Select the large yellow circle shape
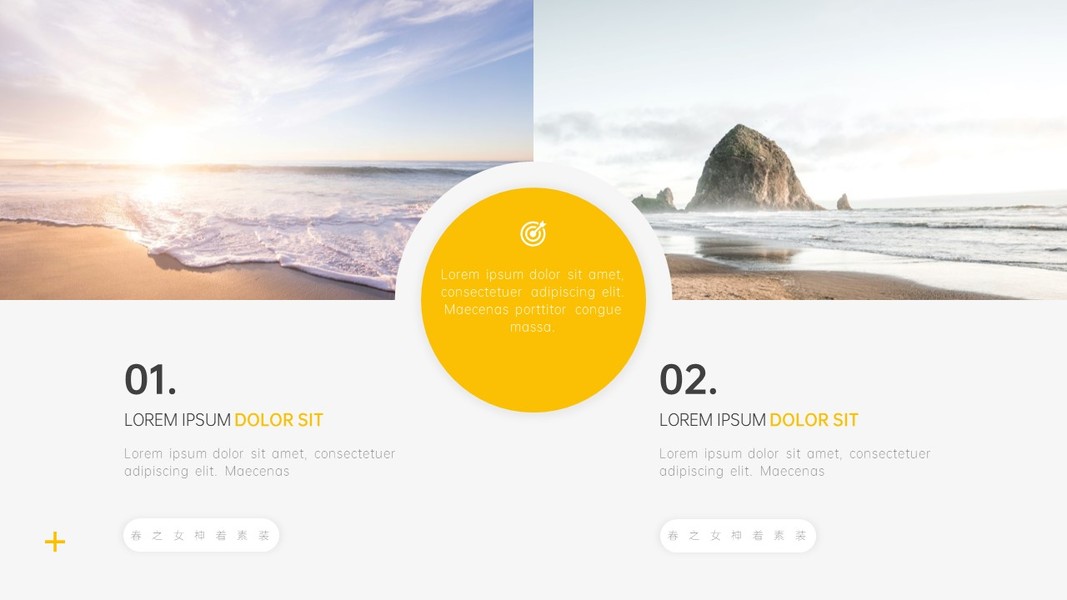This screenshot has width=1067, height=600. [x=534, y=300]
